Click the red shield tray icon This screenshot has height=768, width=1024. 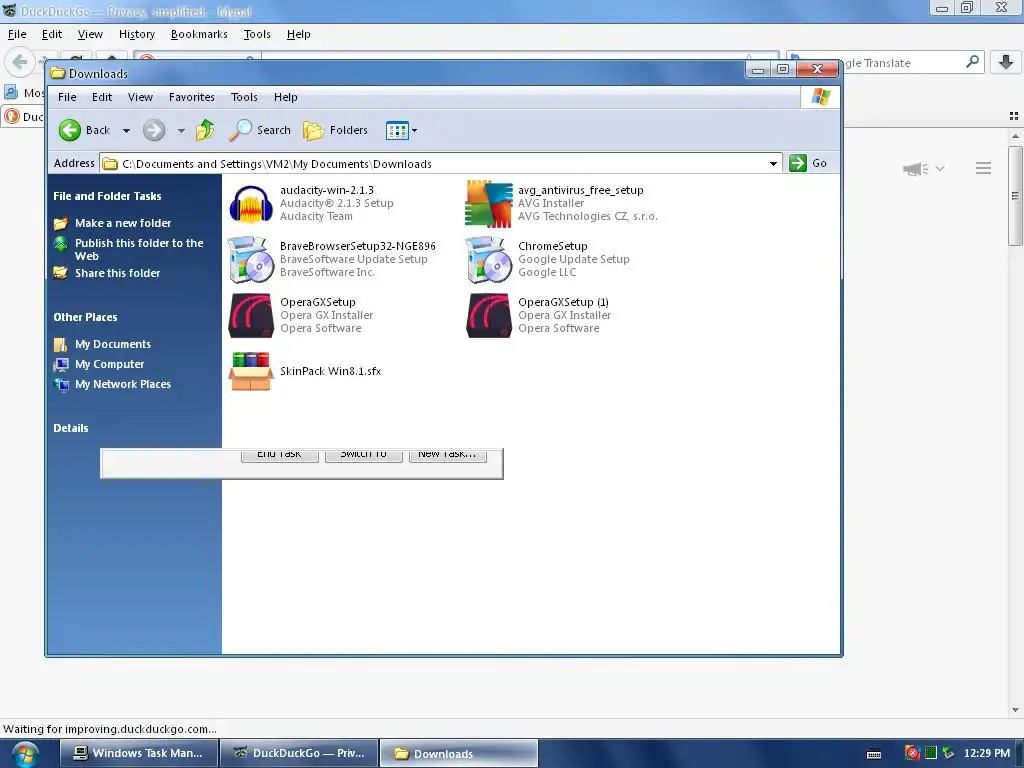912,753
